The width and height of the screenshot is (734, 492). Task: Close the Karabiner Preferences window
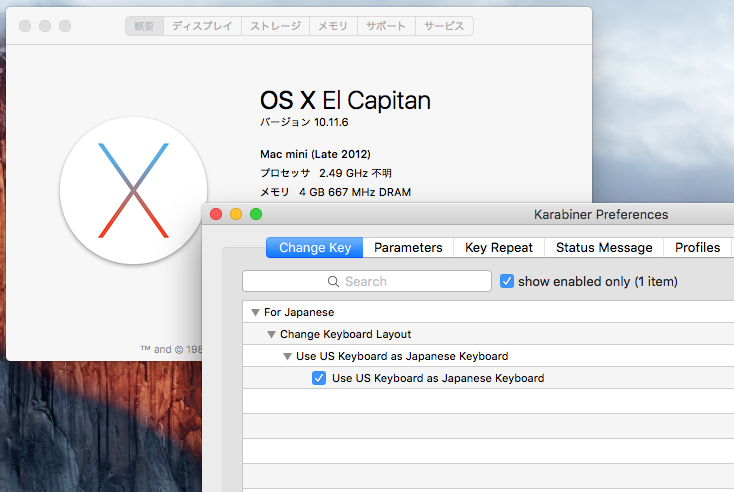point(216,214)
